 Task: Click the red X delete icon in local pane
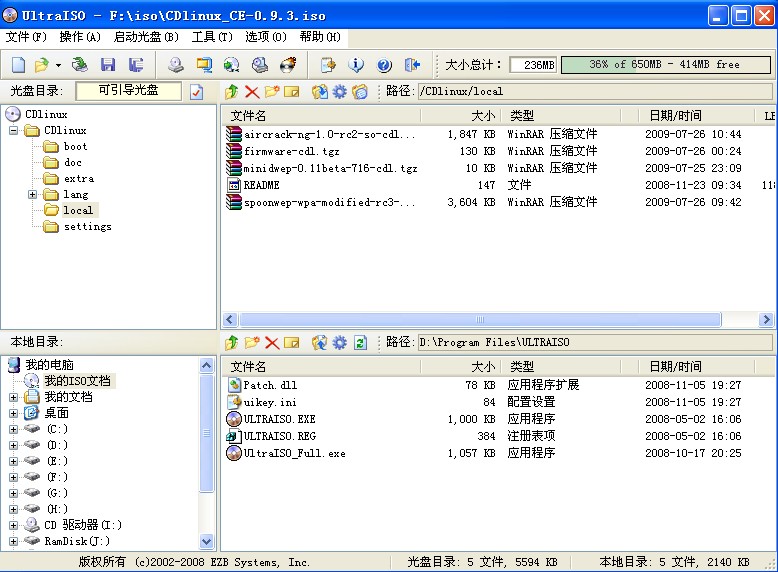[x=272, y=342]
